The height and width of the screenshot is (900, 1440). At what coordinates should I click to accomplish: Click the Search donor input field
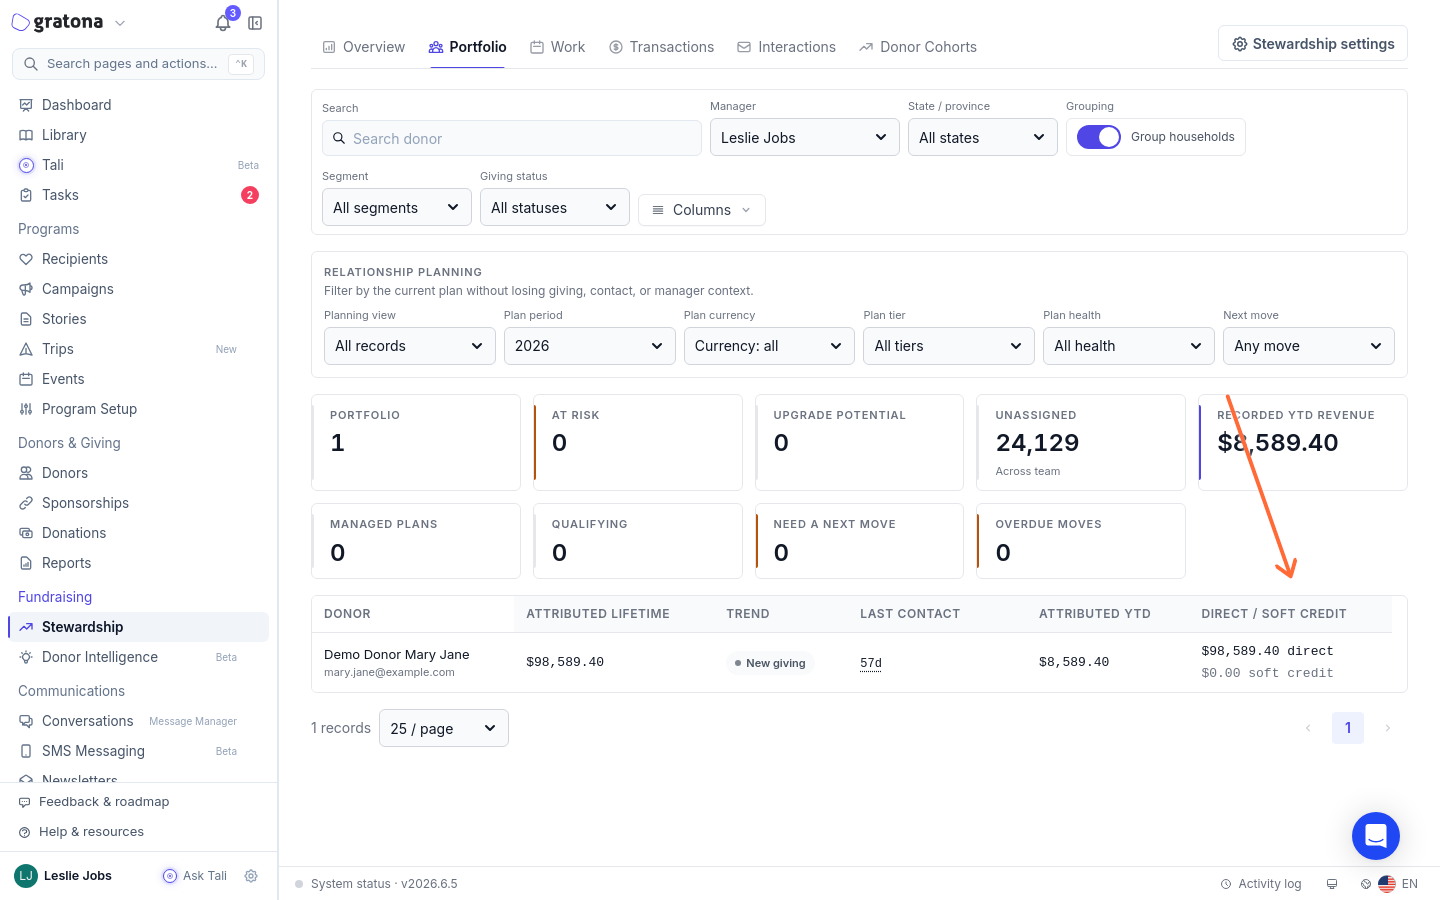512,138
